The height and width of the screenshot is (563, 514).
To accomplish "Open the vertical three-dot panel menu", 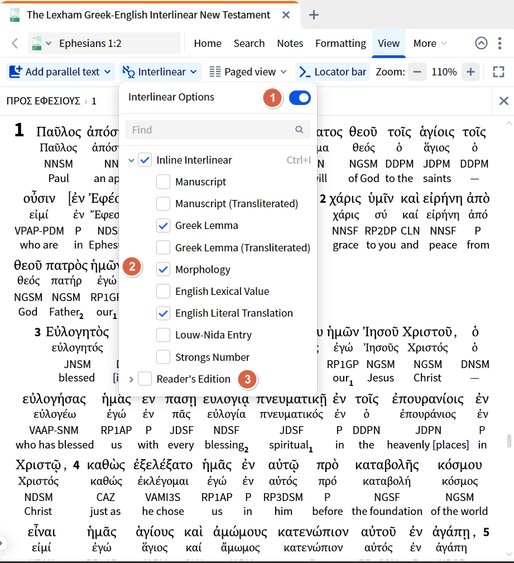I will (x=500, y=43).
